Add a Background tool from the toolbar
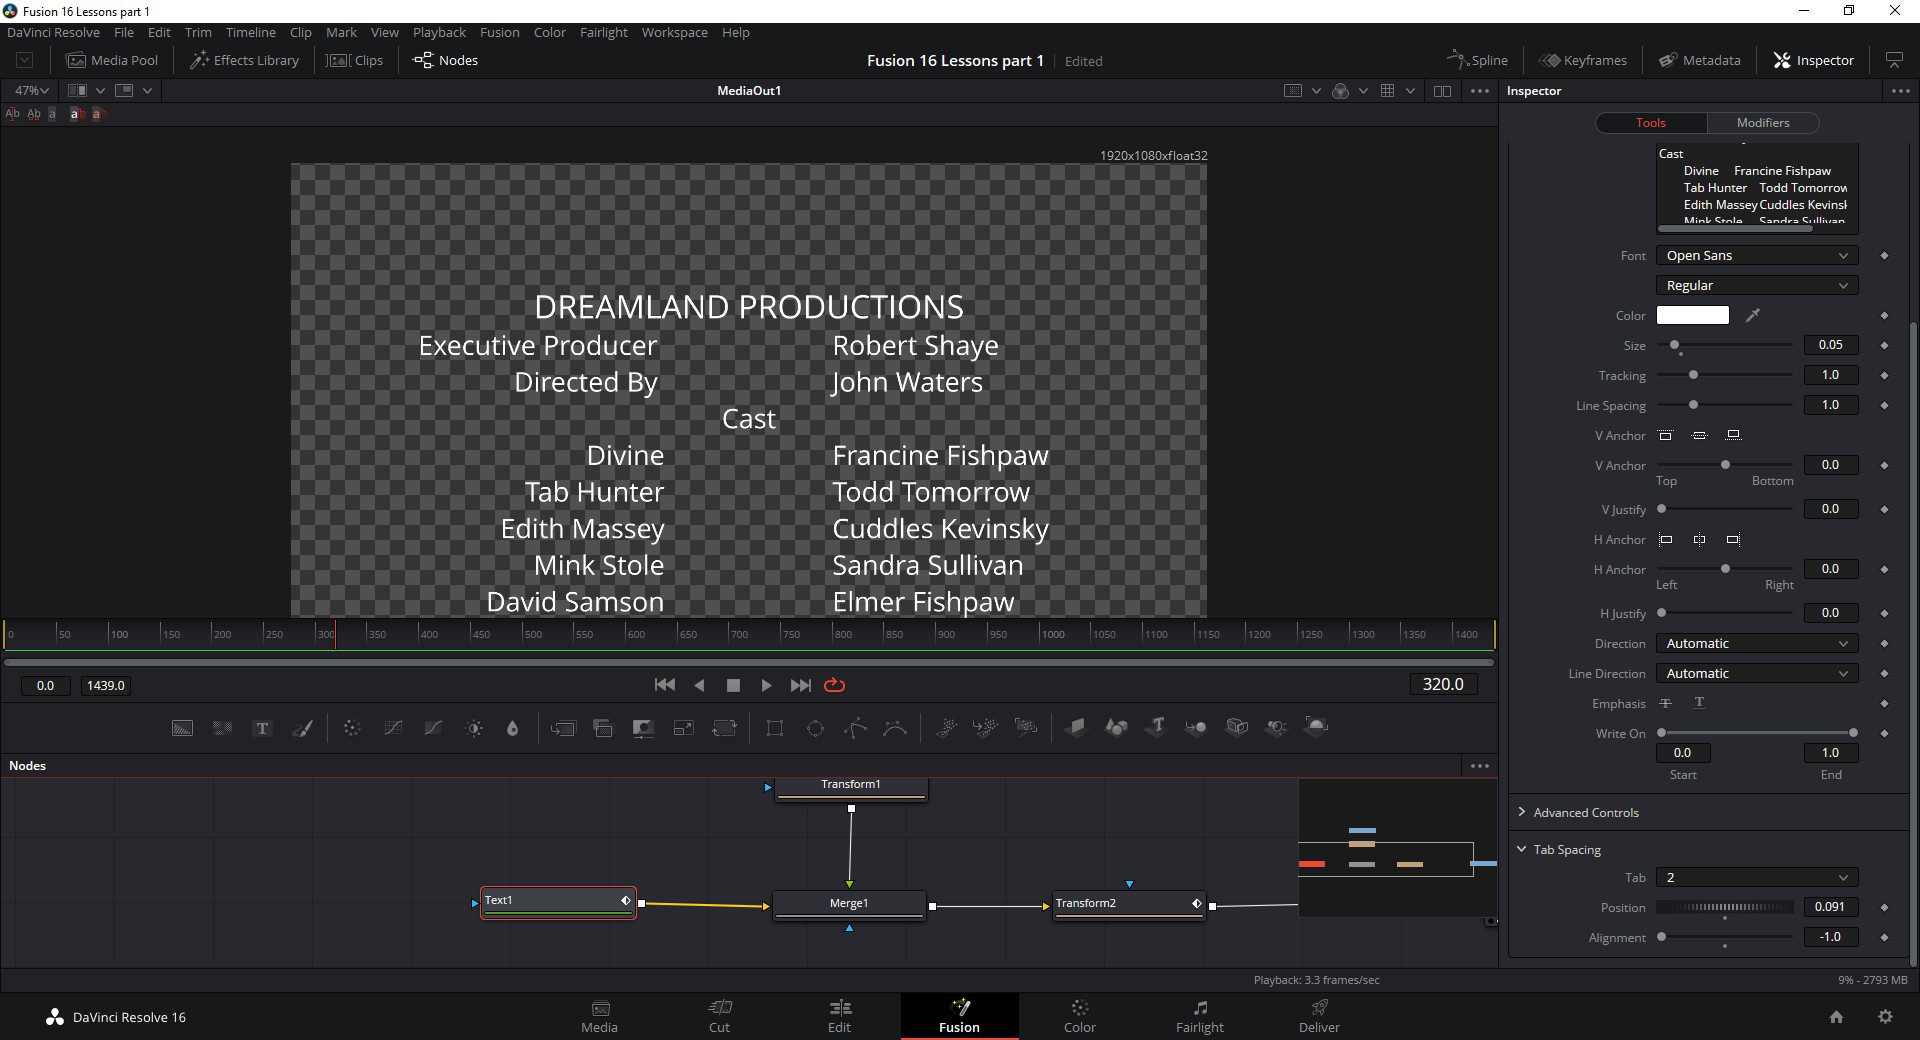Image resolution: width=1920 pixels, height=1040 pixels. [x=182, y=728]
